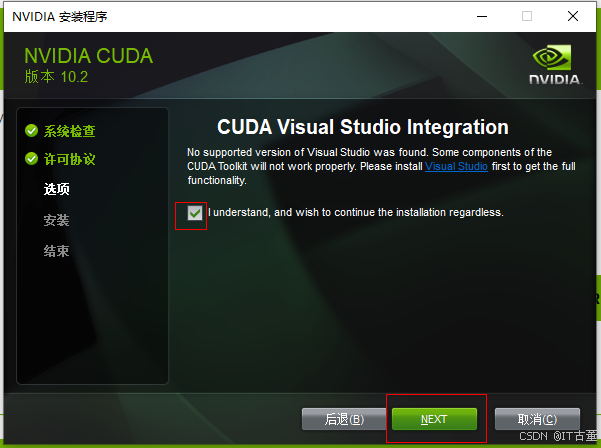Click the CUDA Visual Studio Integration heading
The width and height of the screenshot is (601, 448).
click(363, 127)
